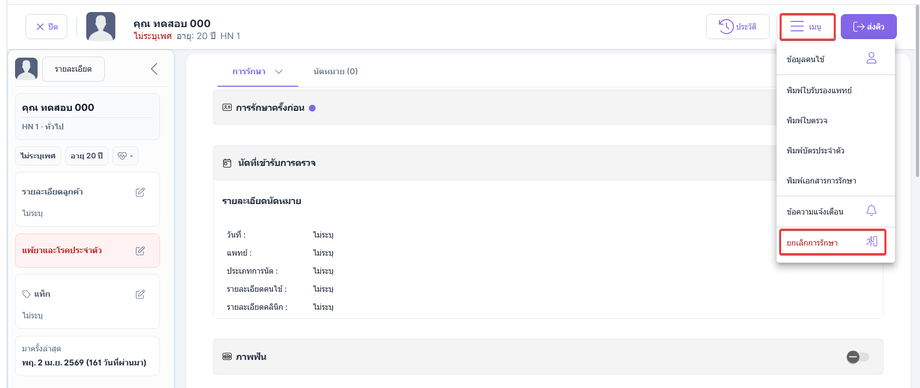Viewport: 920px width, 388px height.
Task: Open the ประวัติ history button
Action: pyautogui.click(x=737, y=26)
